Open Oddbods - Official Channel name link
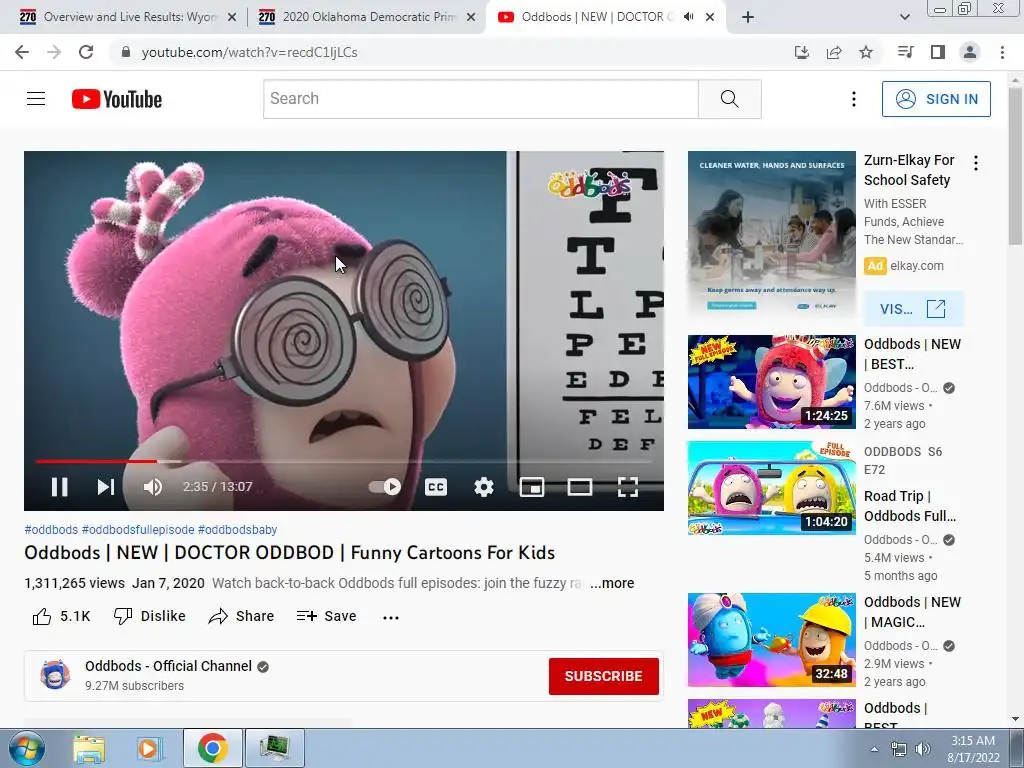This screenshot has width=1024, height=768. click(x=168, y=666)
